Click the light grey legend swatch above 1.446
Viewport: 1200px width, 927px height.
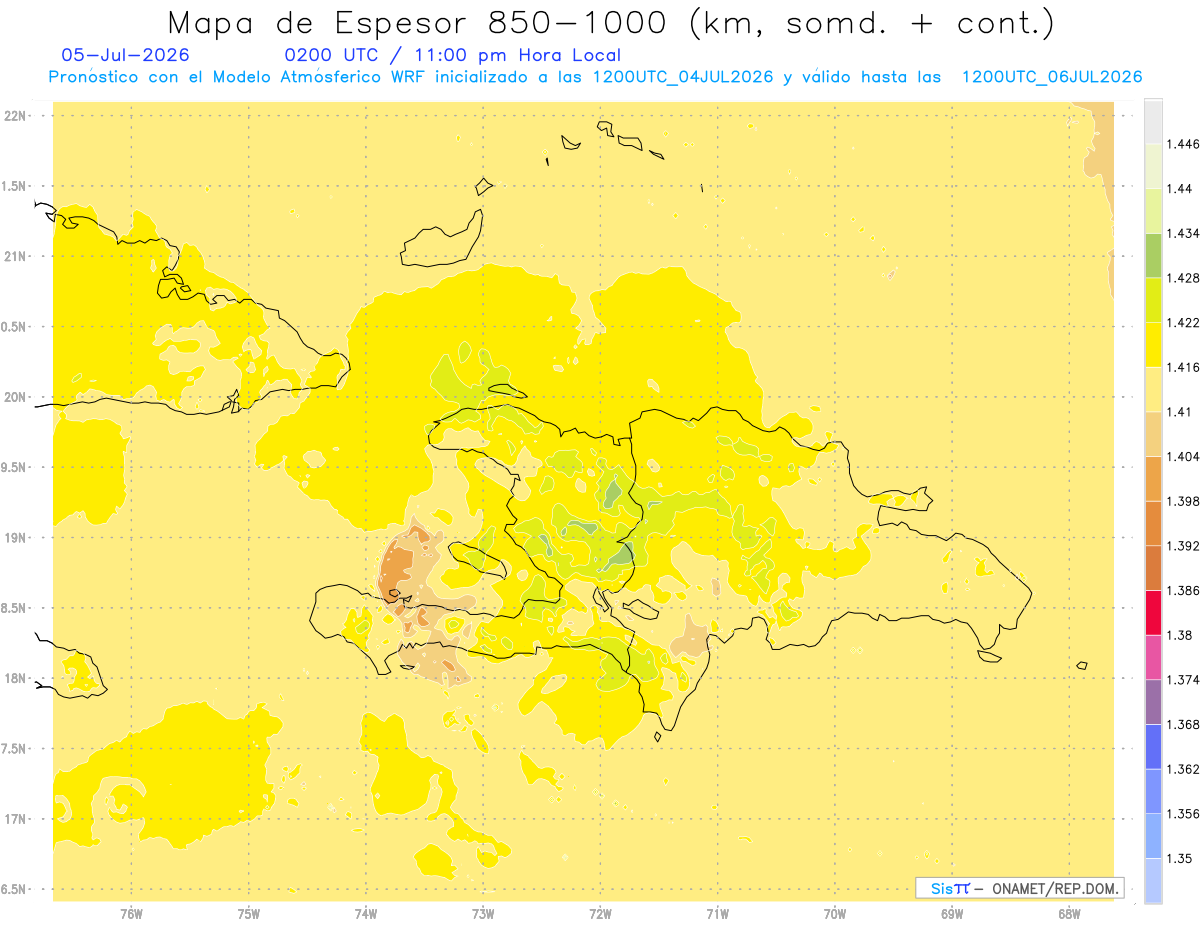click(1153, 122)
